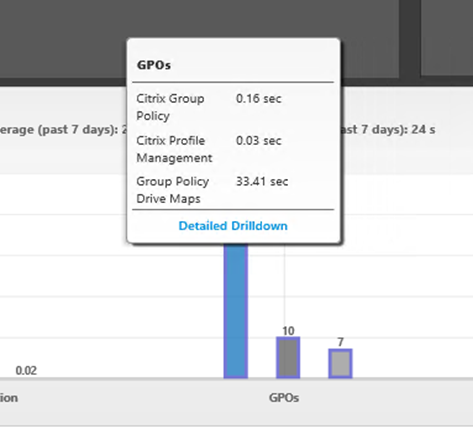Click the dark panel at top right corner

[447, 37]
